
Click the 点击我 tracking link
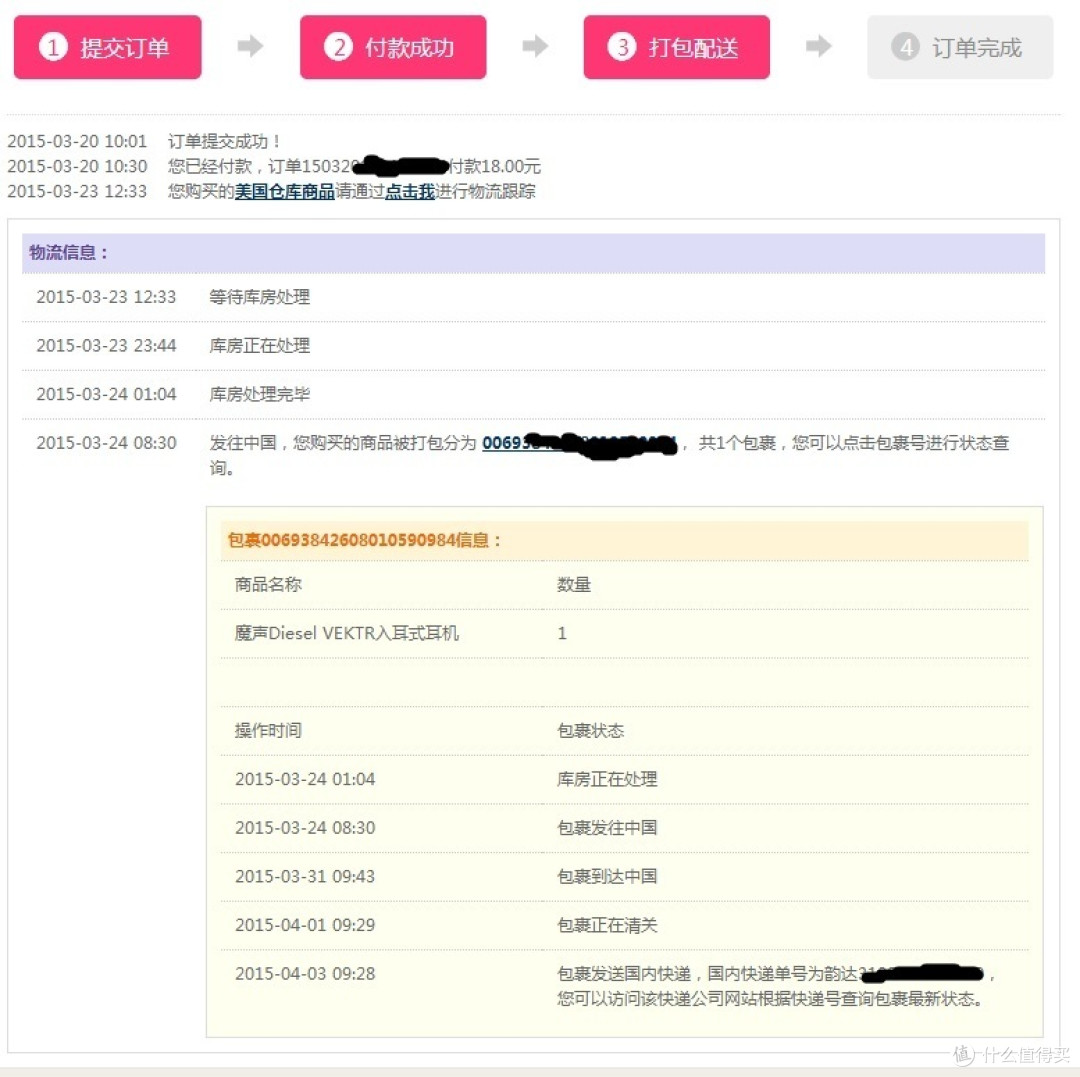click(x=410, y=191)
